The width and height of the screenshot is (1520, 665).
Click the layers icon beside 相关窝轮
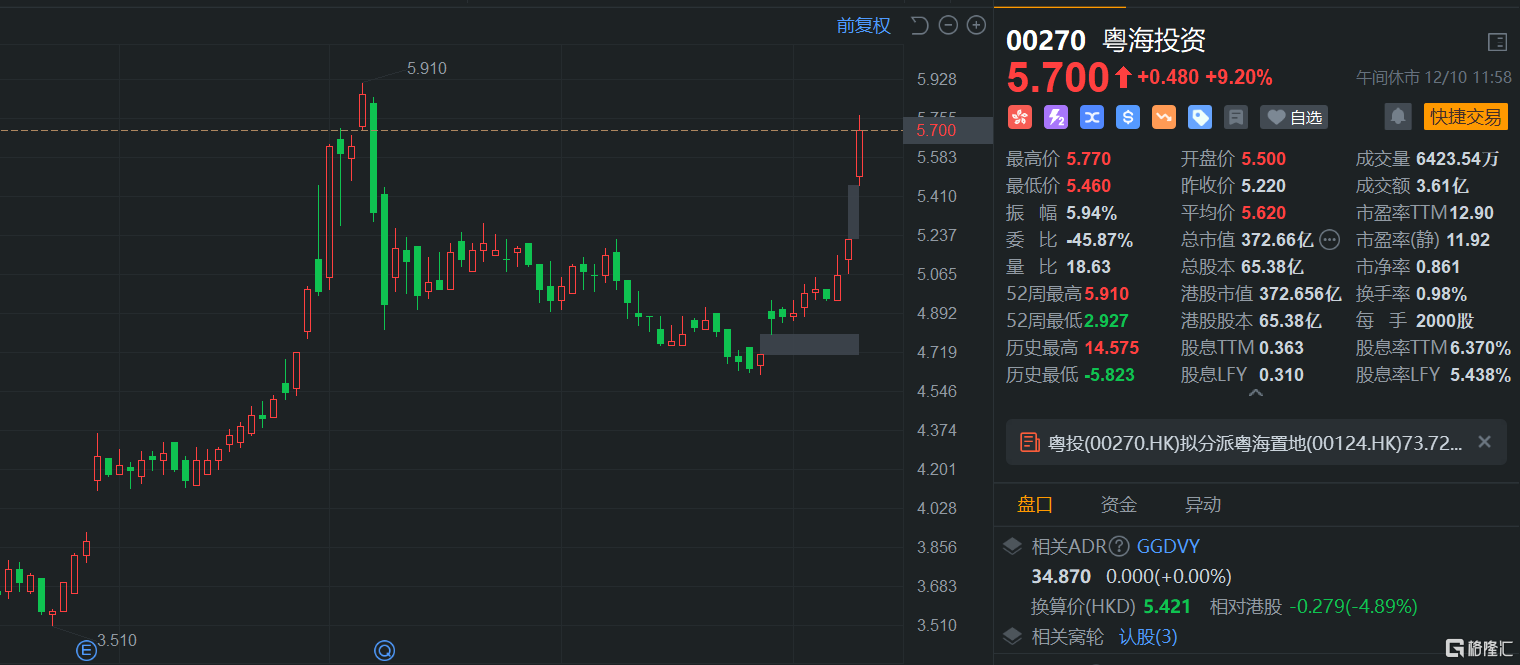pos(1013,636)
